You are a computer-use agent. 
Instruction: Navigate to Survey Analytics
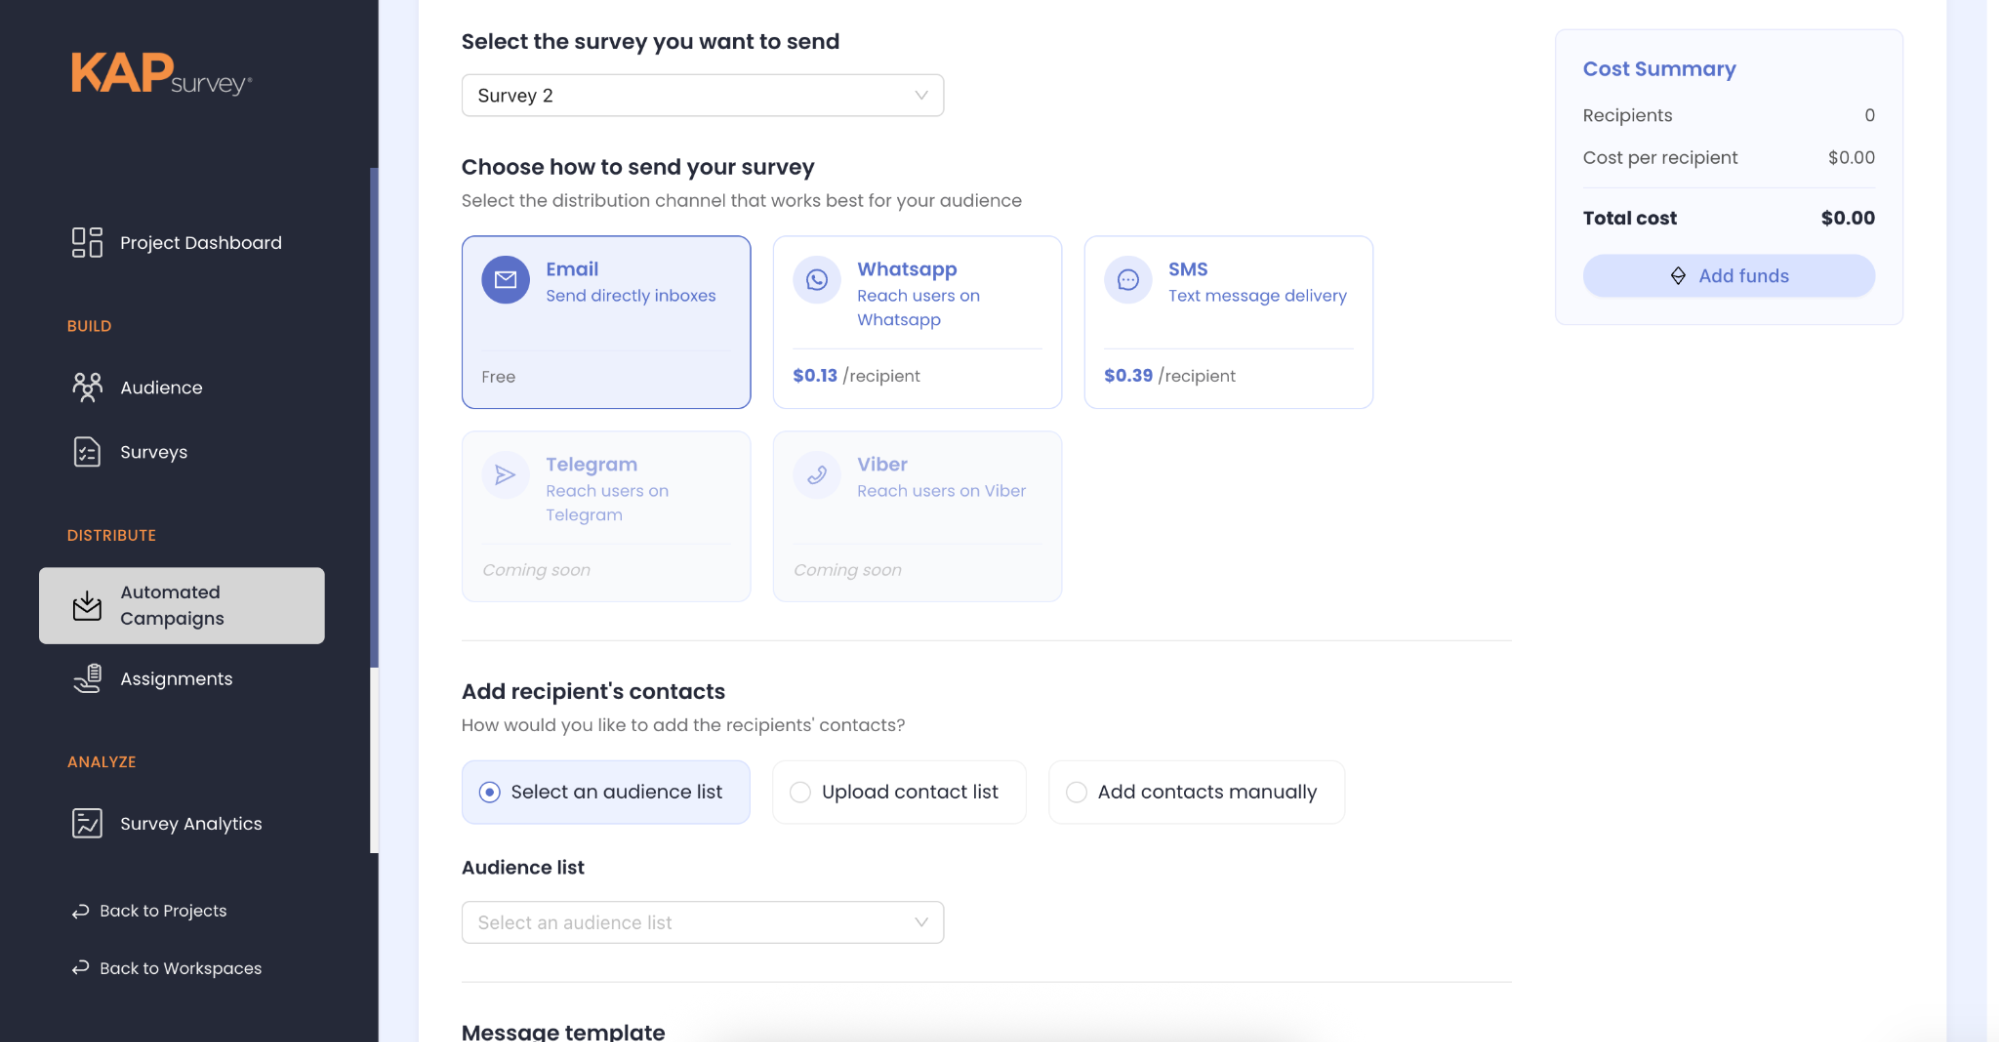pyautogui.click(x=182, y=823)
